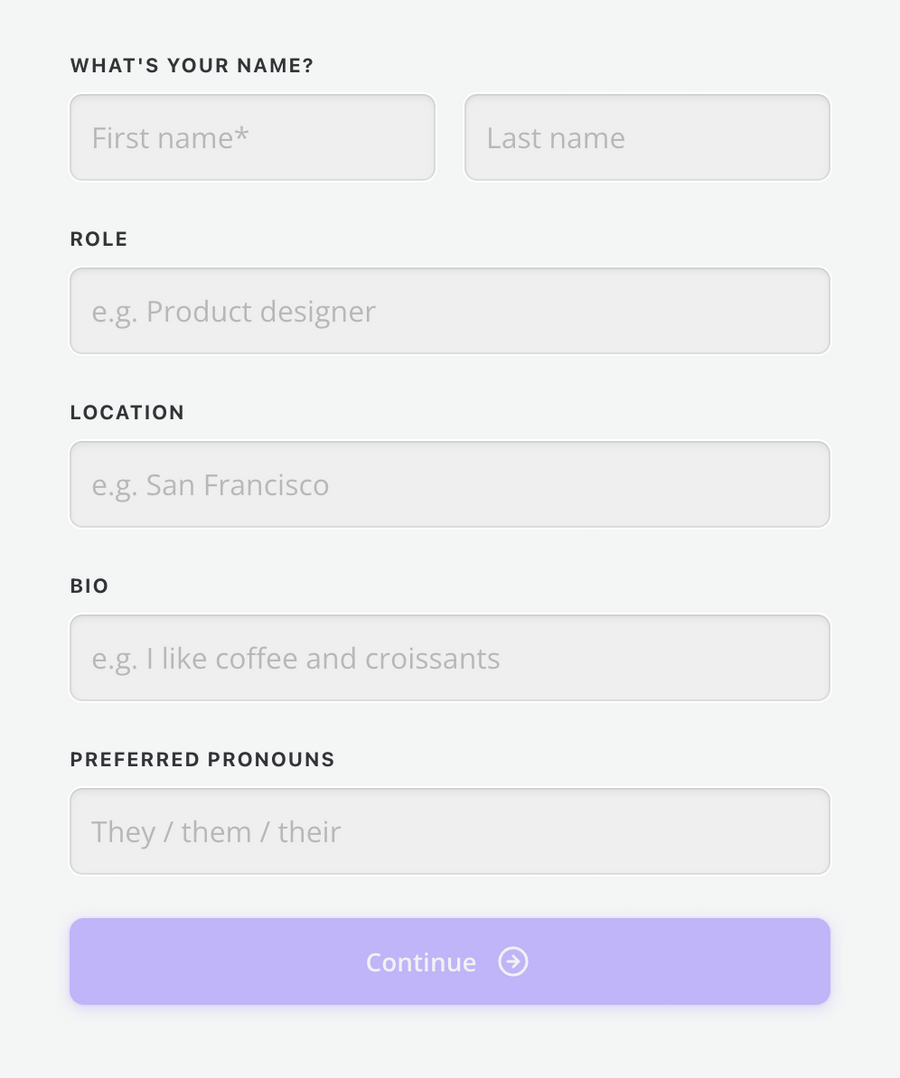The image size is (900, 1078).
Task: Select the Preferred Pronouns input field
Action: [x=449, y=831]
